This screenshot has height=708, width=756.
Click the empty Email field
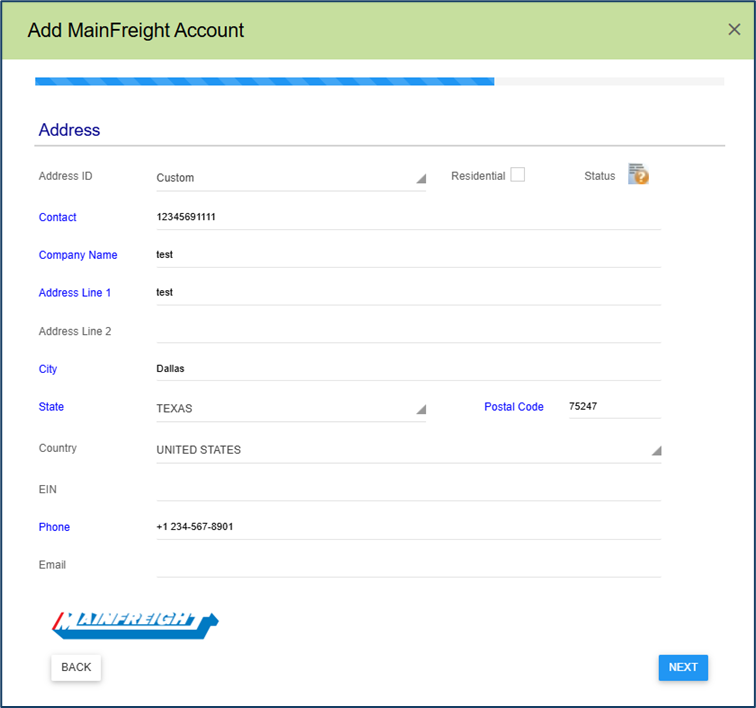pyautogui.click(x=408, y=565)
